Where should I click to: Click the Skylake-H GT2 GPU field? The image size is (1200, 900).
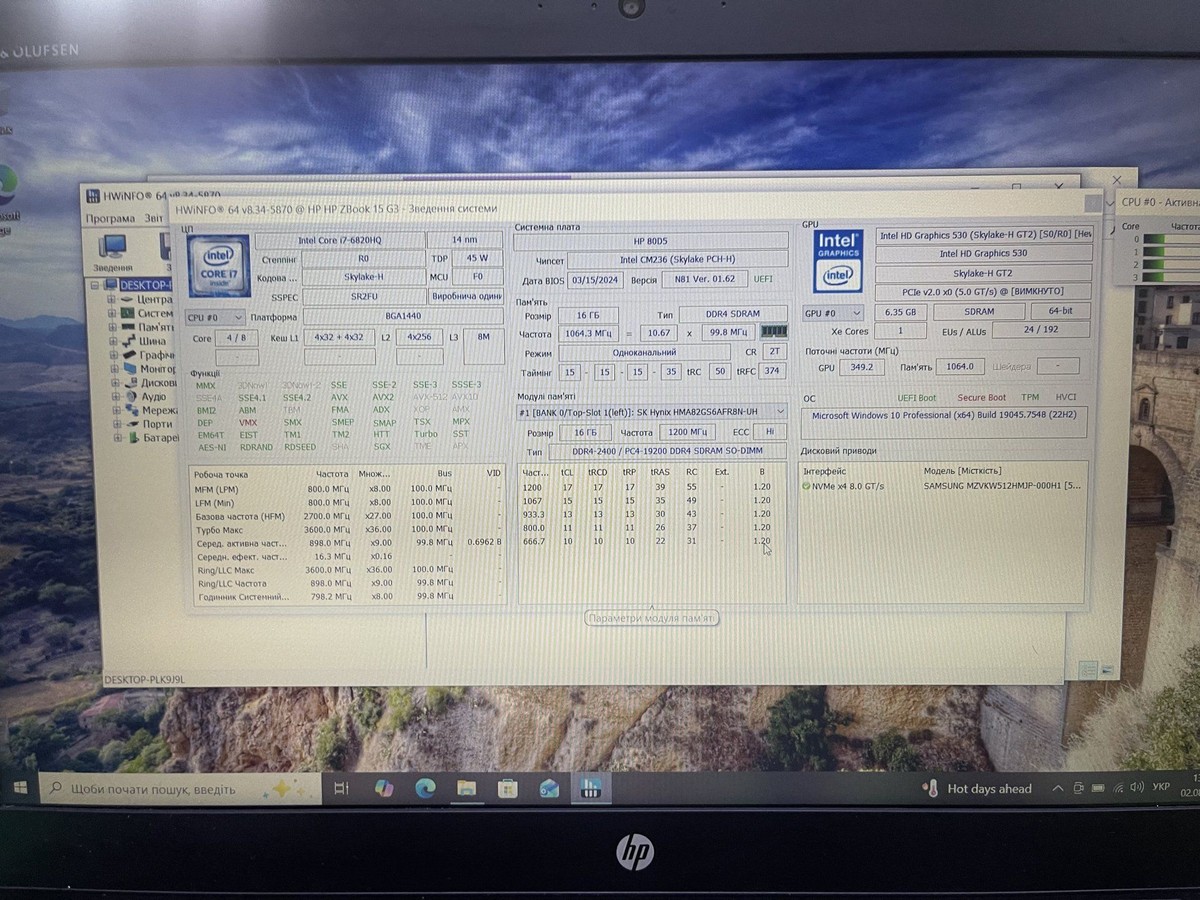coord(983,273)
